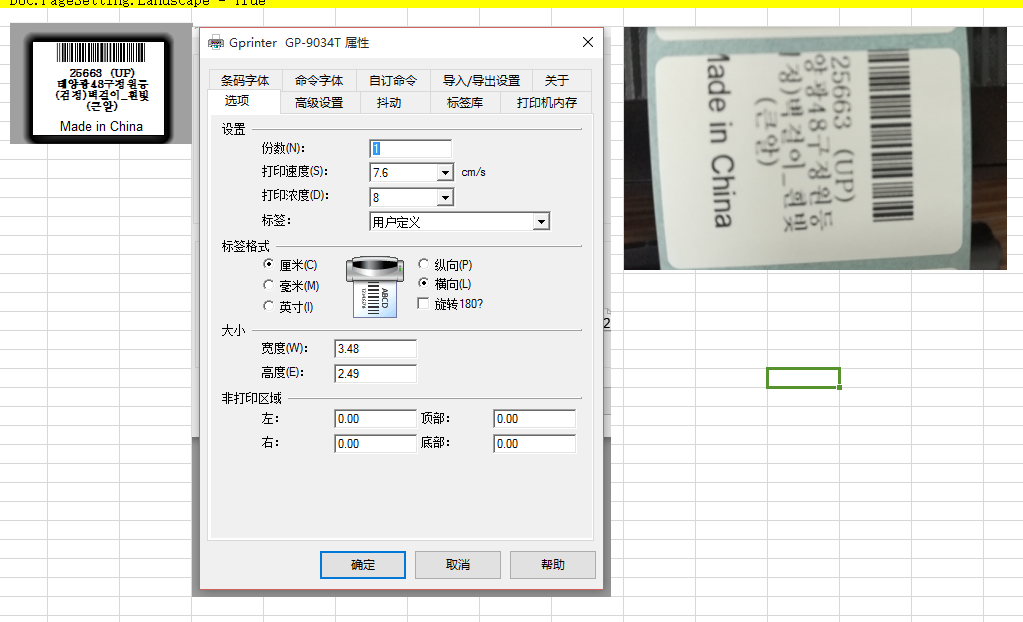
Task: Open the 标签库 label library tab
Action: 465,102
